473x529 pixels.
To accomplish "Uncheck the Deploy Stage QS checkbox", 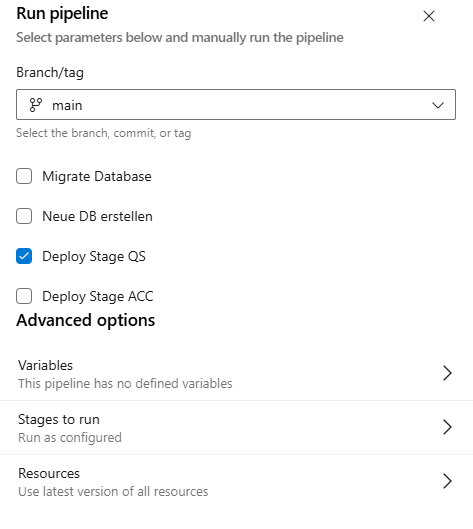I will pos(24,256).
